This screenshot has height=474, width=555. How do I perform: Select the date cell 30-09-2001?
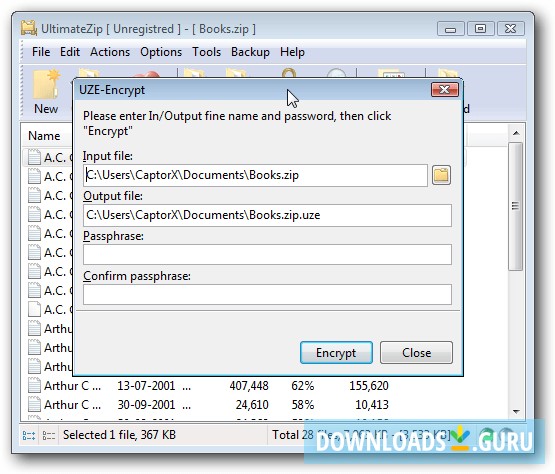coord(146,405)
